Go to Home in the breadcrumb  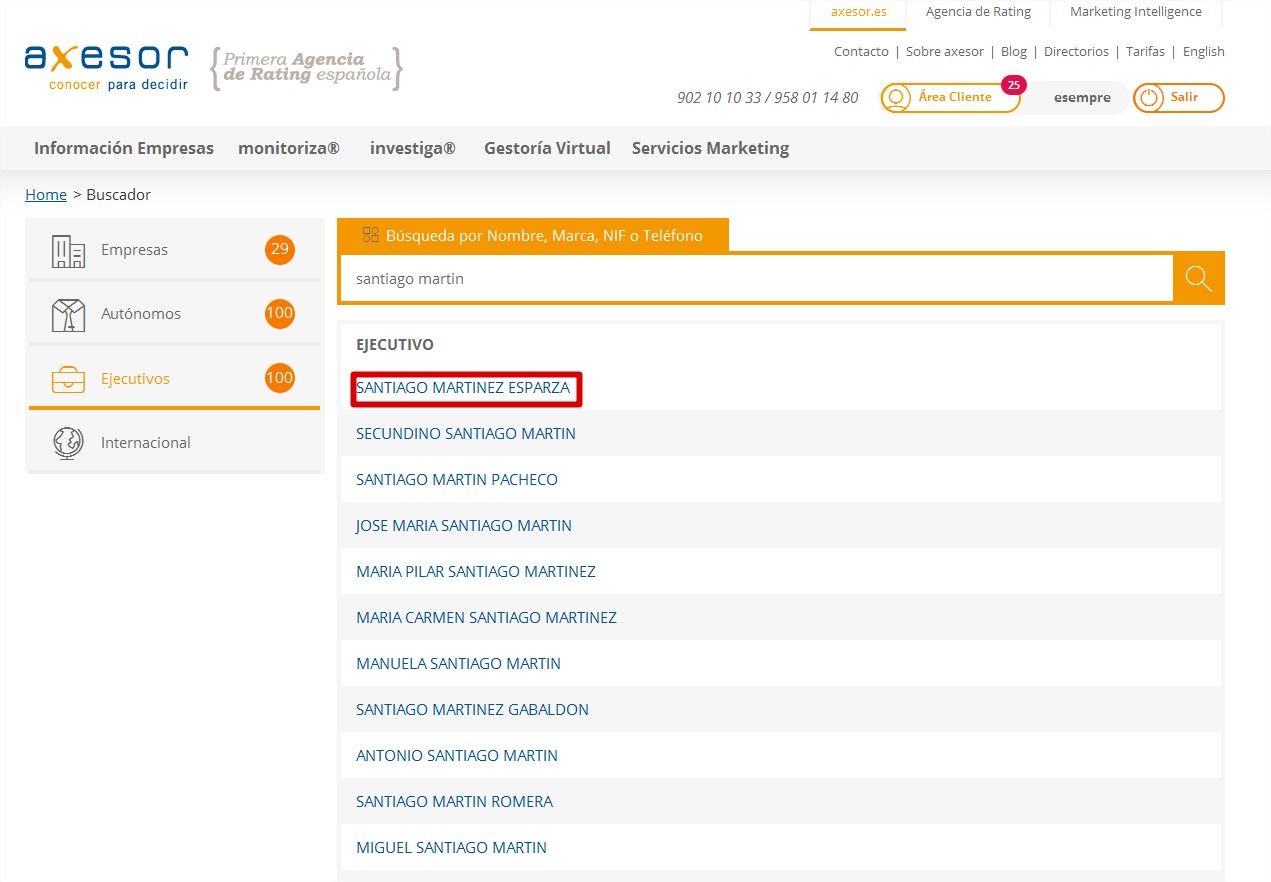coord(46,195)
